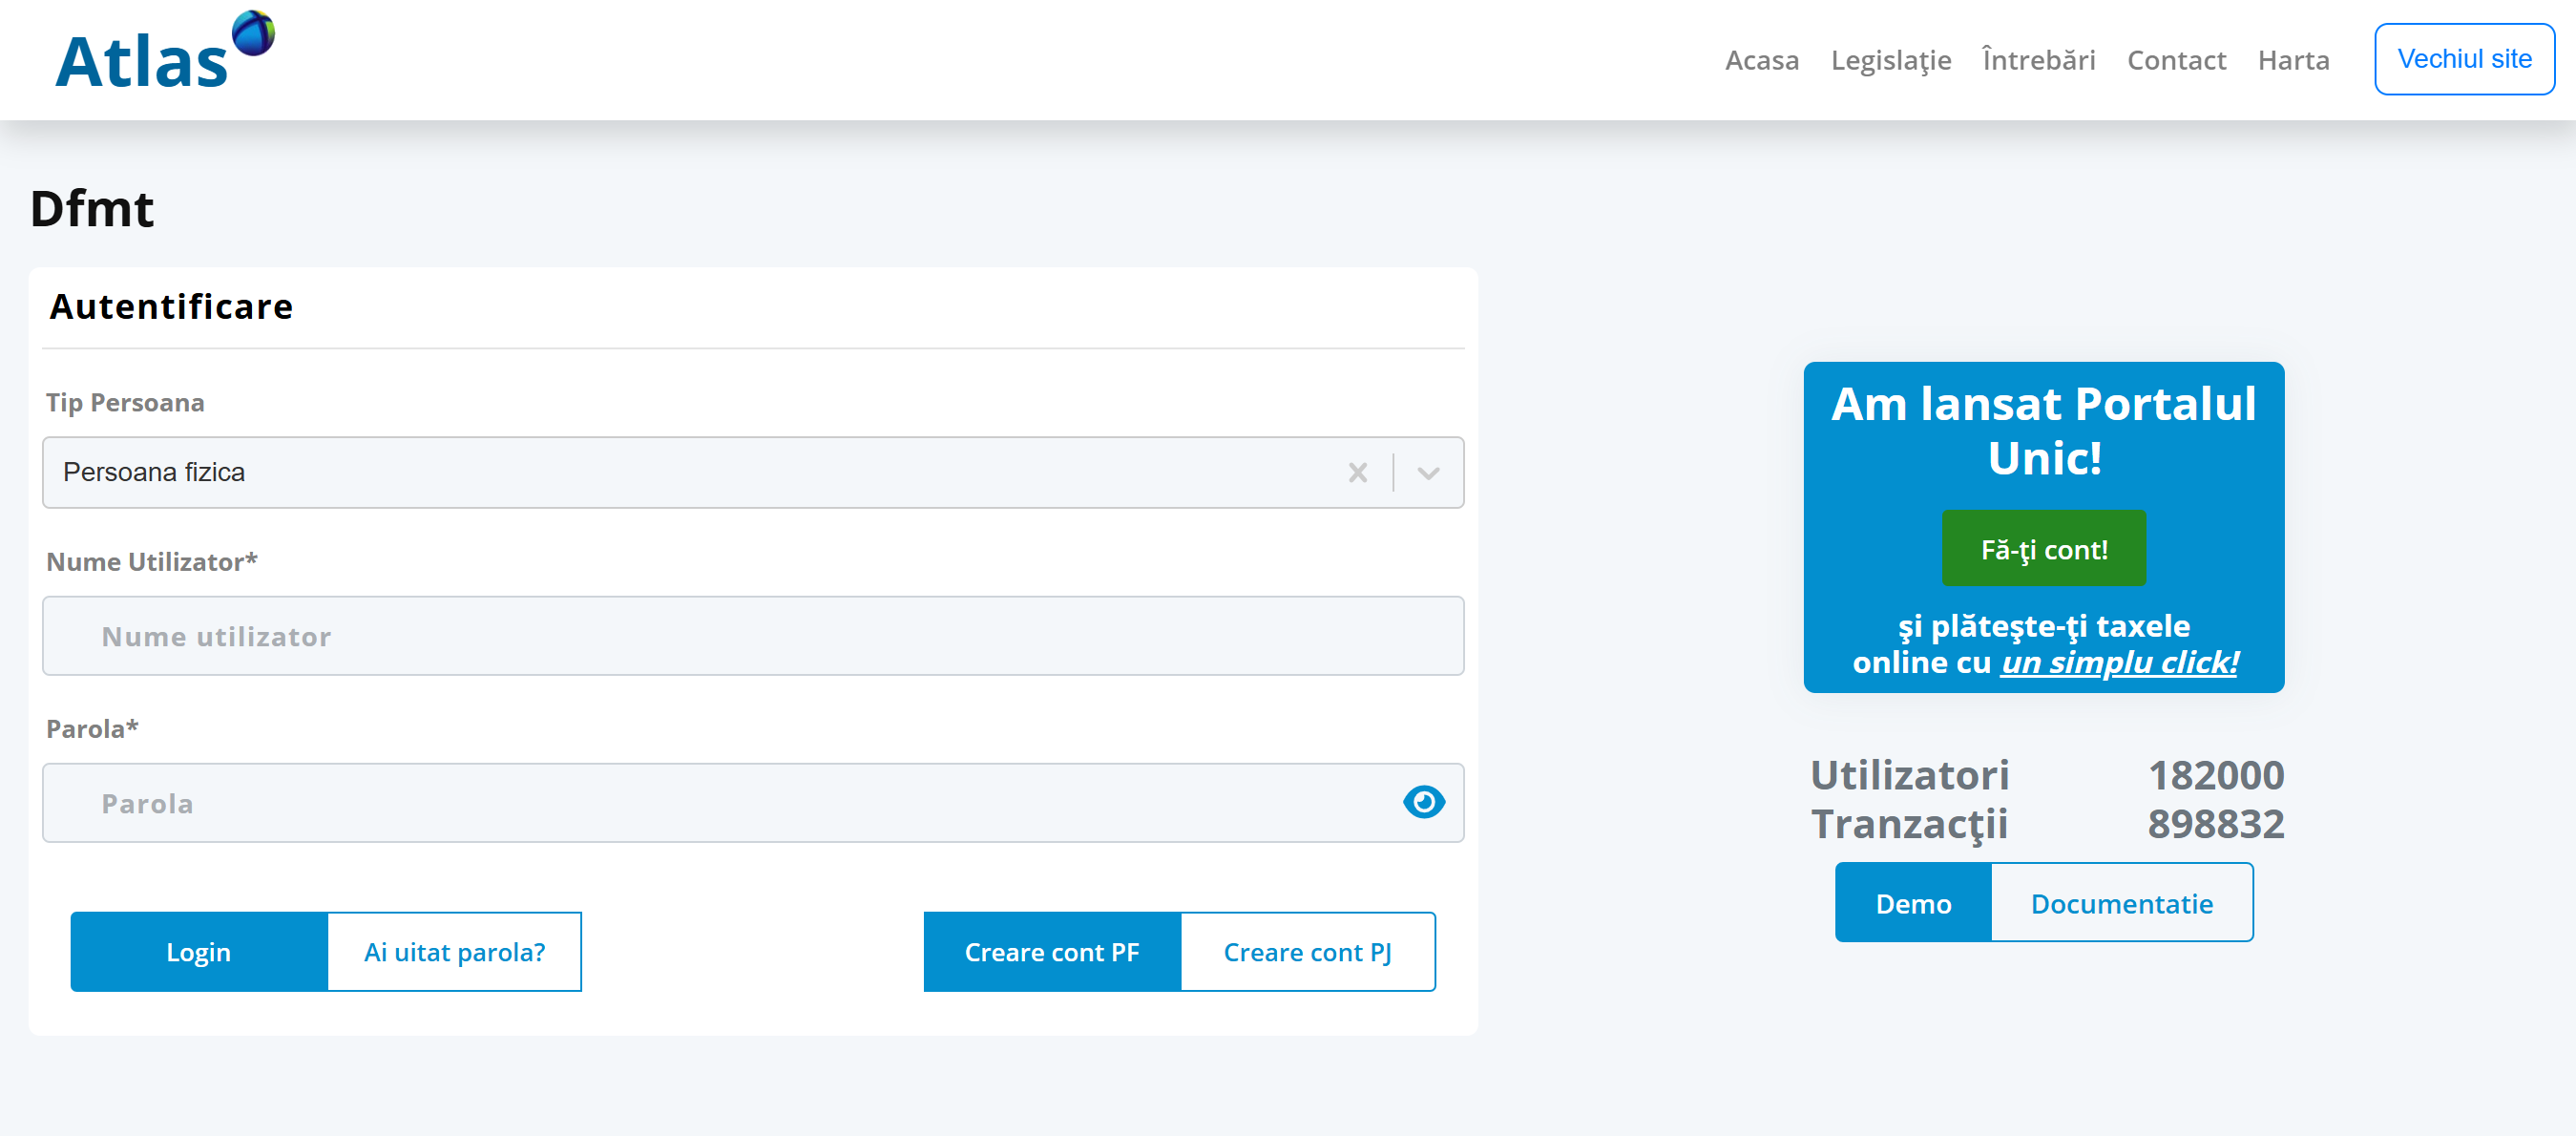Select Creare cont PF button
The image size is (2576, 1136).
coord(1051,952)
